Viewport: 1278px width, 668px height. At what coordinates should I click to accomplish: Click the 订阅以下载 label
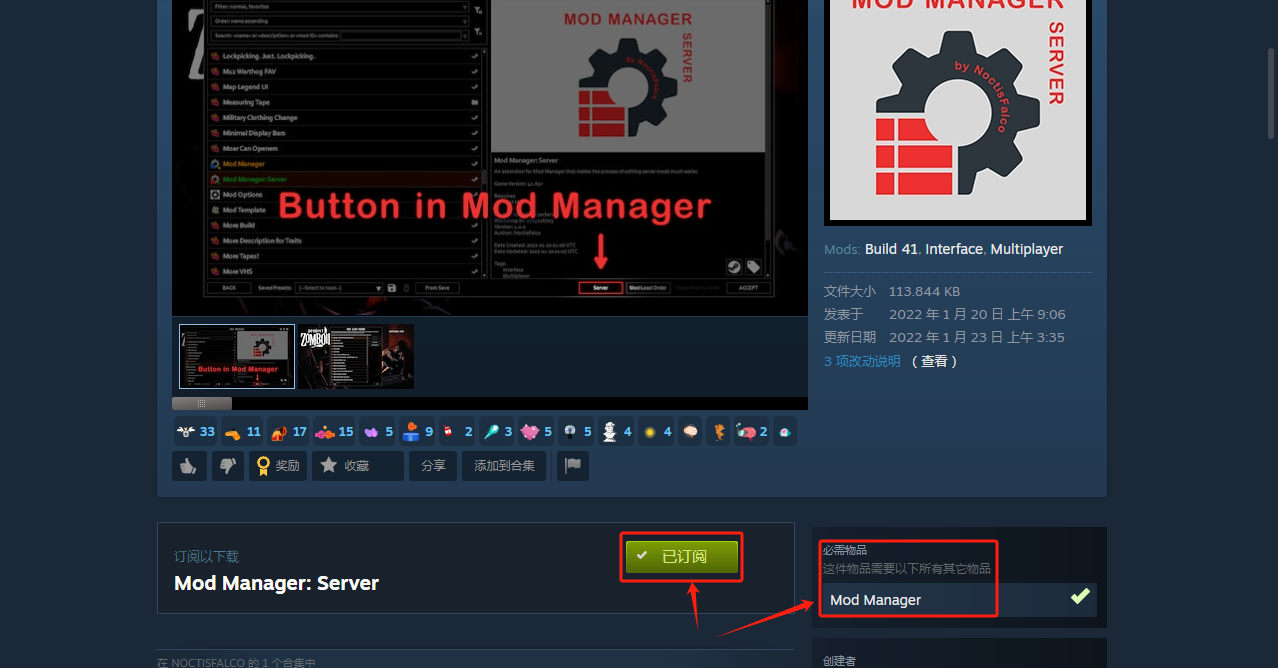207,556
